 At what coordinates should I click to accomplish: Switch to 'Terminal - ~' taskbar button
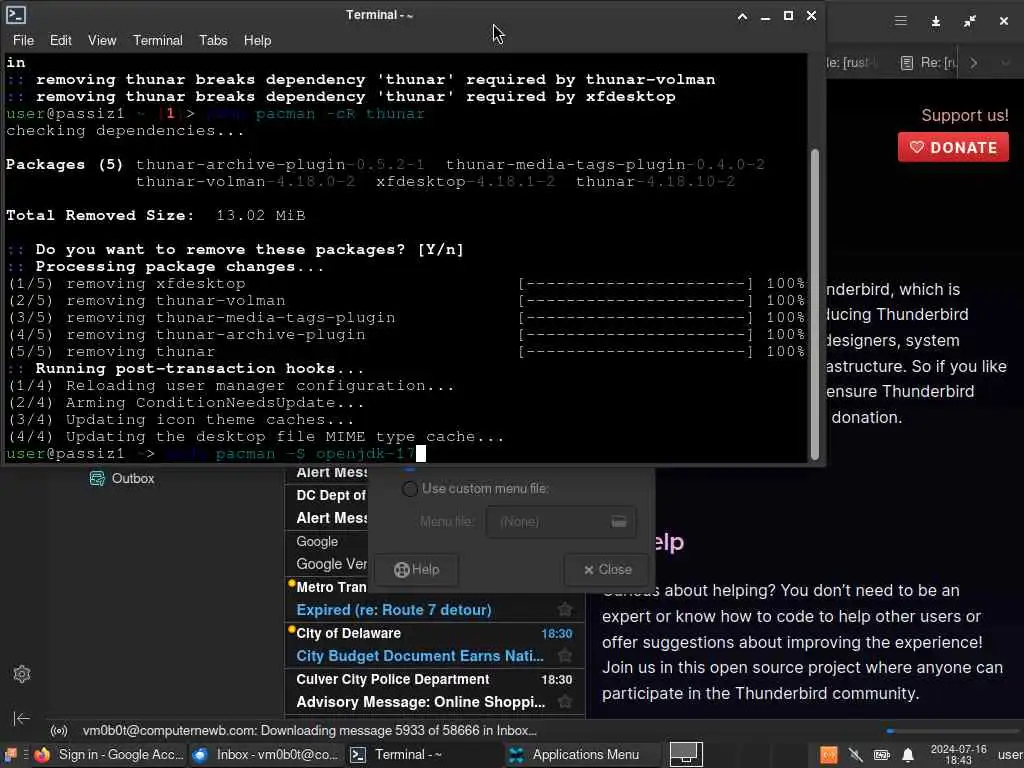click(x=424, y=755)
